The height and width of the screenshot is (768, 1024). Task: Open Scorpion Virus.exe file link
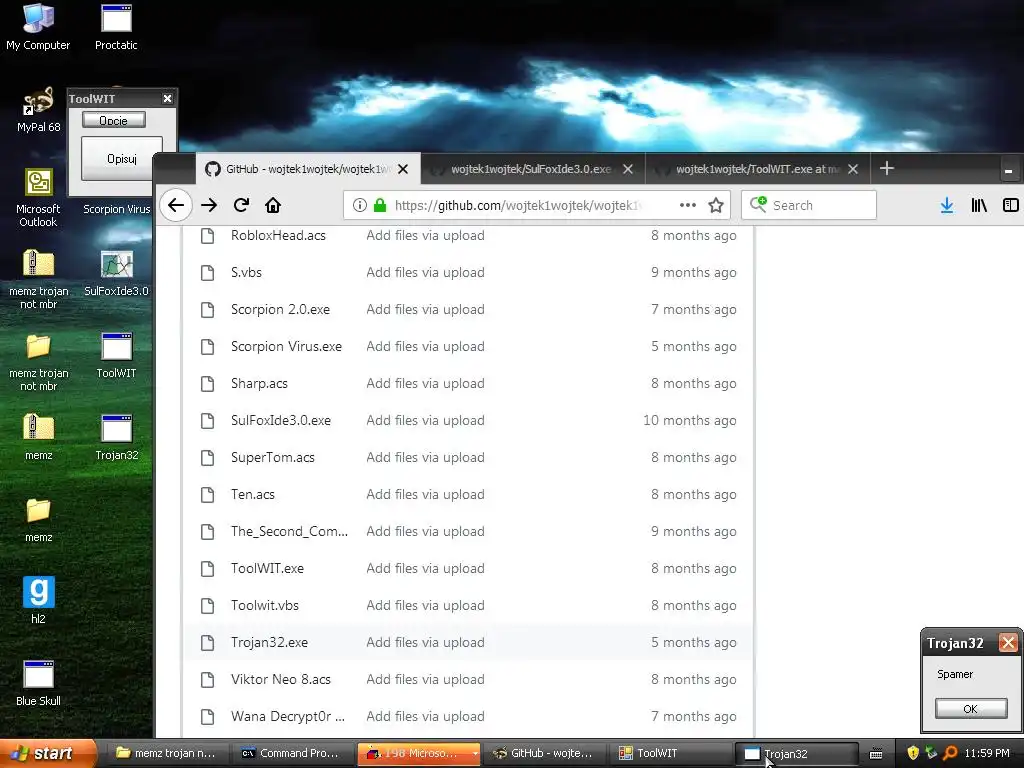point(286,346)
